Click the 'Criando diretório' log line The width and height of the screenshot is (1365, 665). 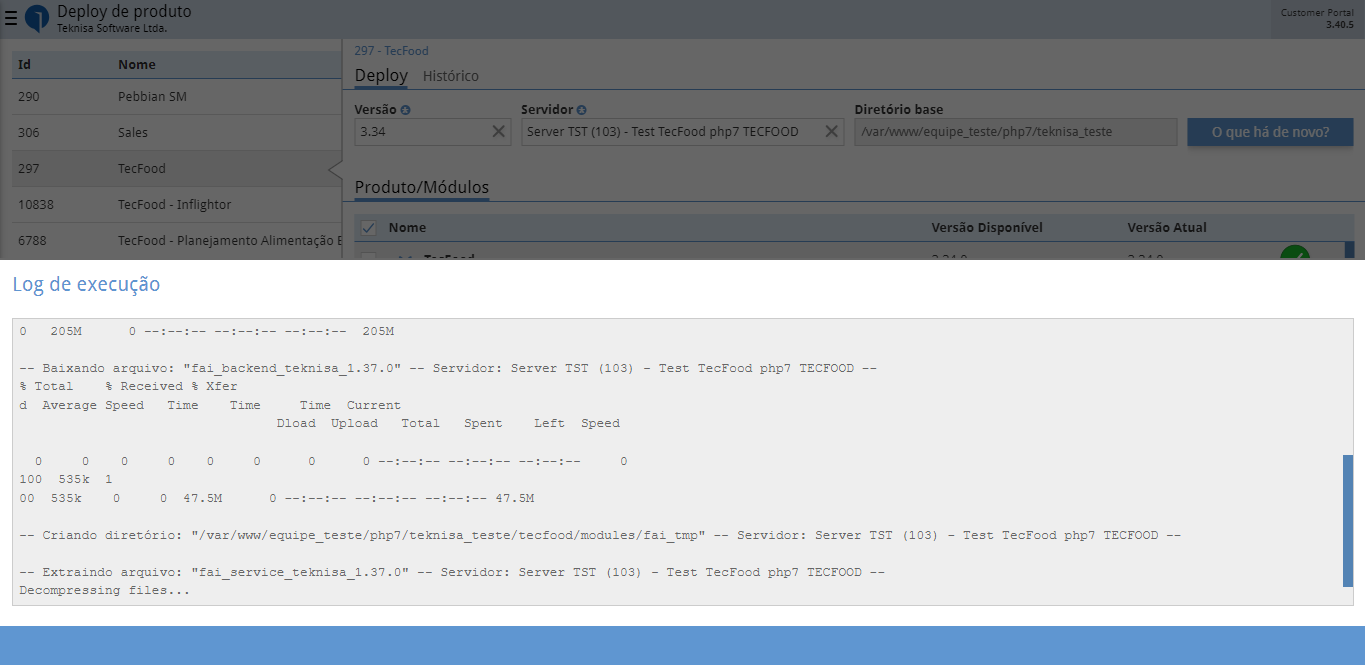[600, 535]
